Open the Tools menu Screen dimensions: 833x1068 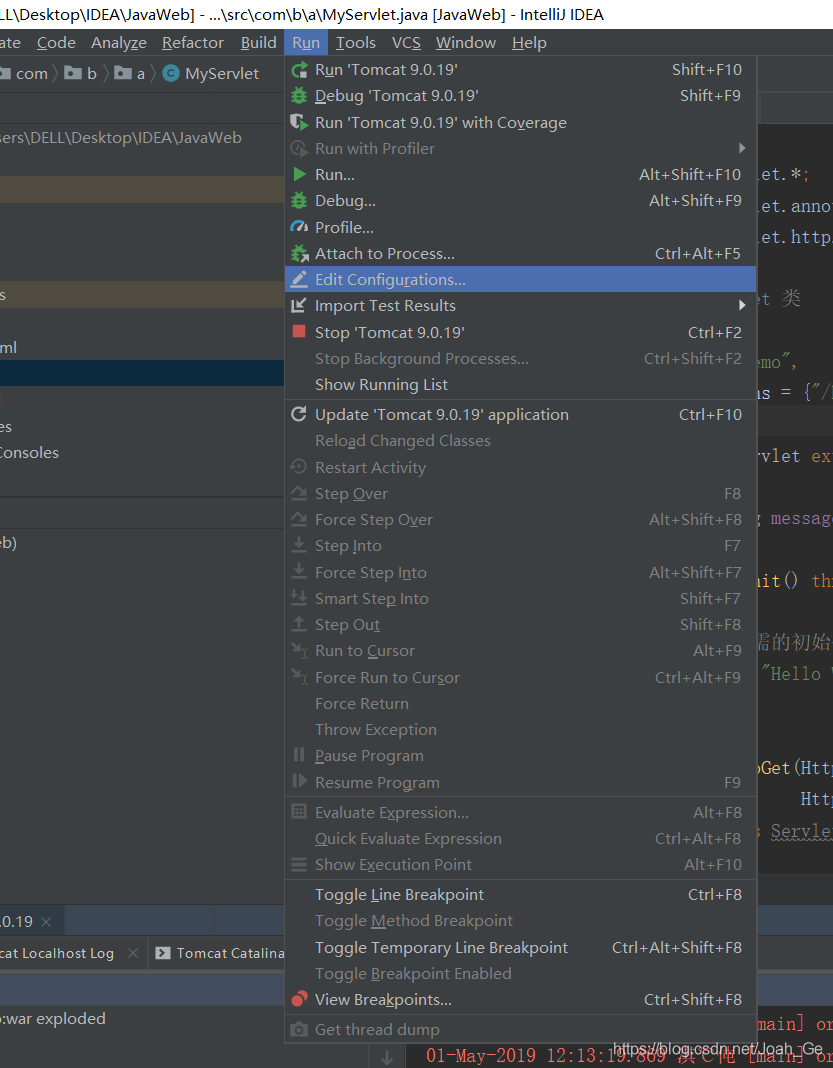click(356, 43)
